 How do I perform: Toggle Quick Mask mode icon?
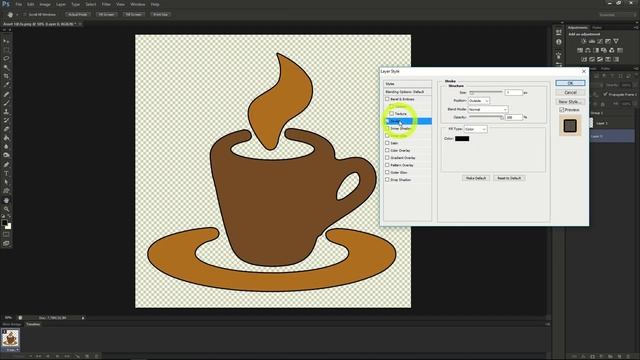click(6, 235)
